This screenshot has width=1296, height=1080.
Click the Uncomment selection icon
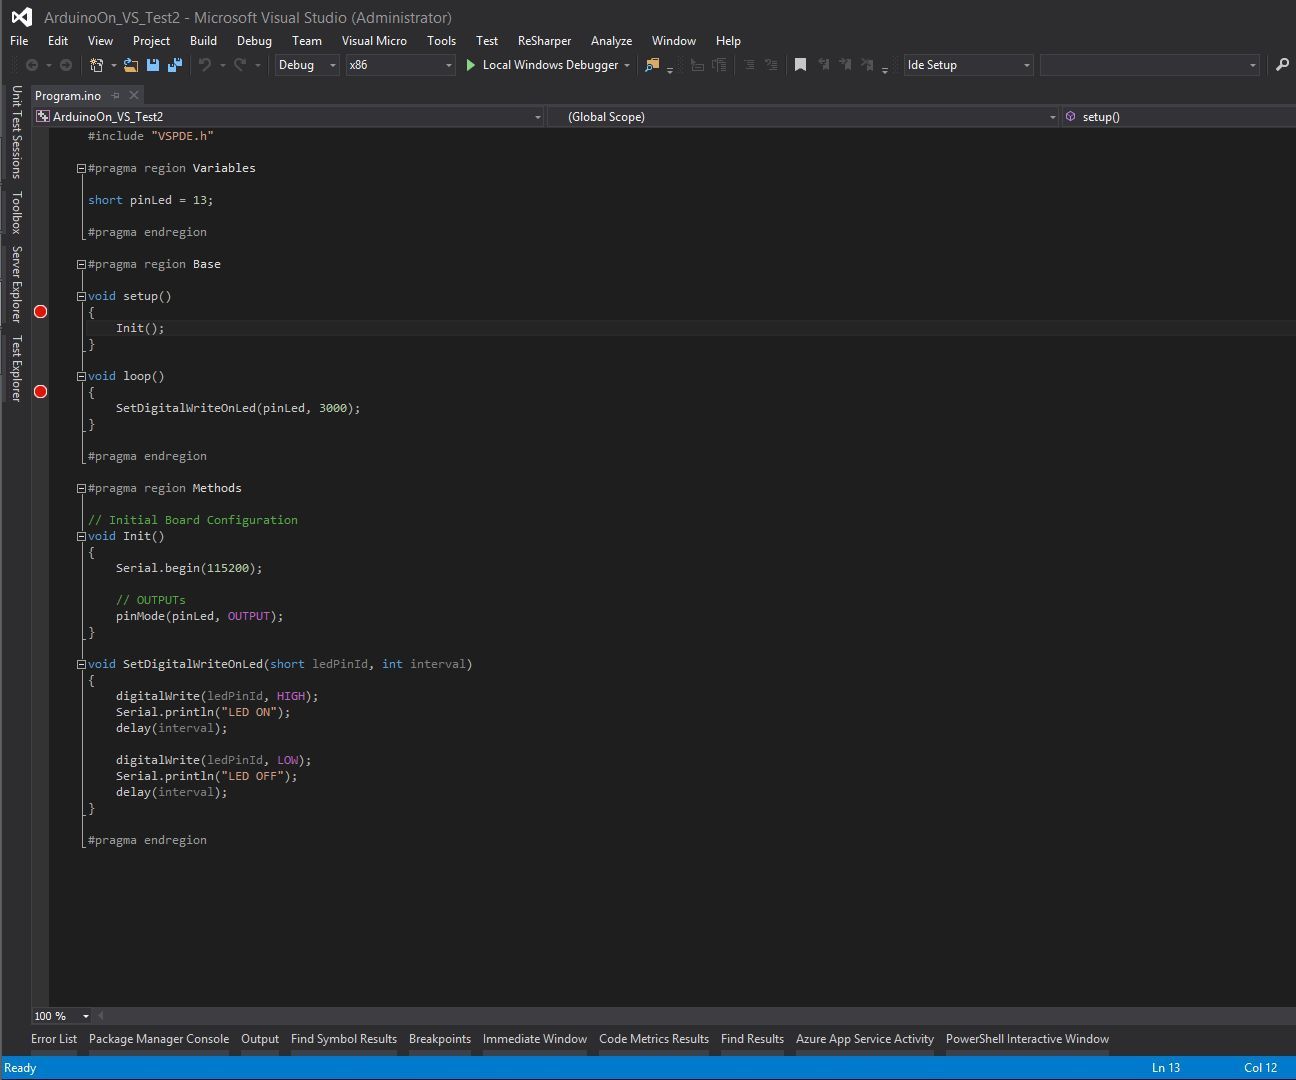(x=771, y=65)
